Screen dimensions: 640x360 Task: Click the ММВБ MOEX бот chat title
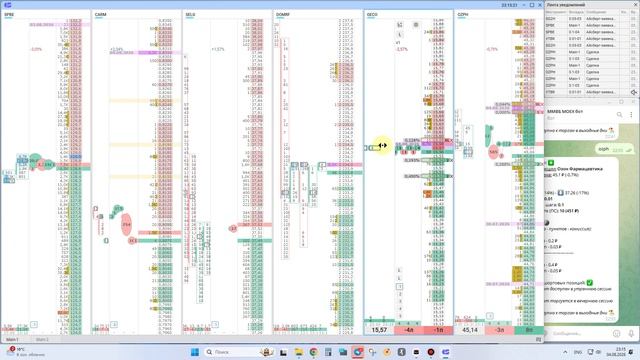pyautogui.click(x=565, y=111)
